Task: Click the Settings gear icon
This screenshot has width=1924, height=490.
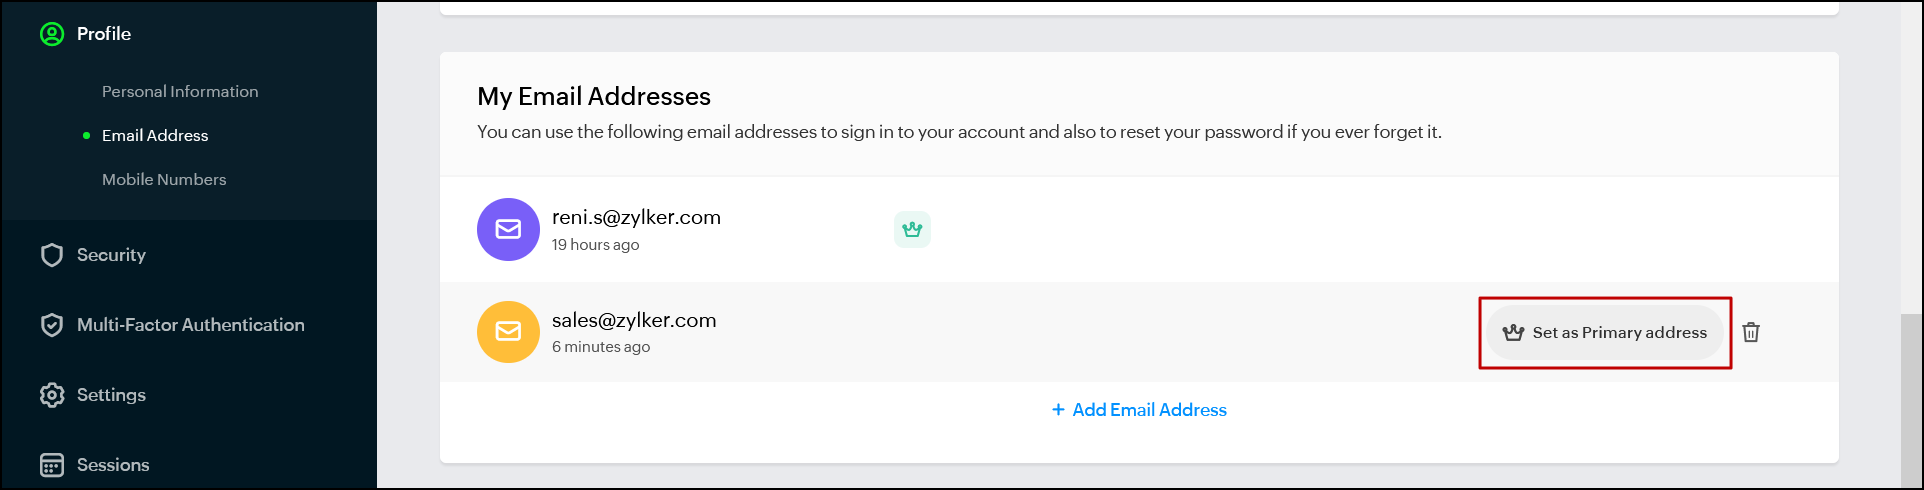Action: click(52, 395)
